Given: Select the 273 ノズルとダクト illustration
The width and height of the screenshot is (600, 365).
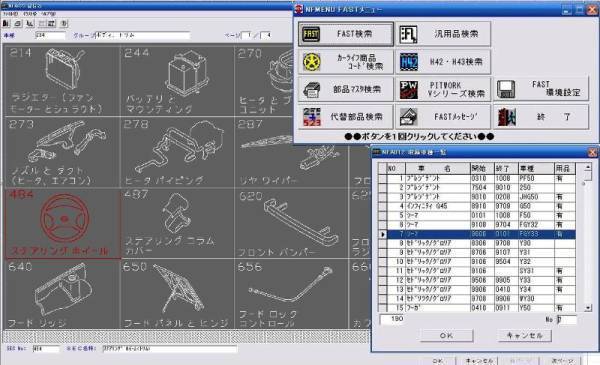Looking at the screenshot, I should [62, 152].
